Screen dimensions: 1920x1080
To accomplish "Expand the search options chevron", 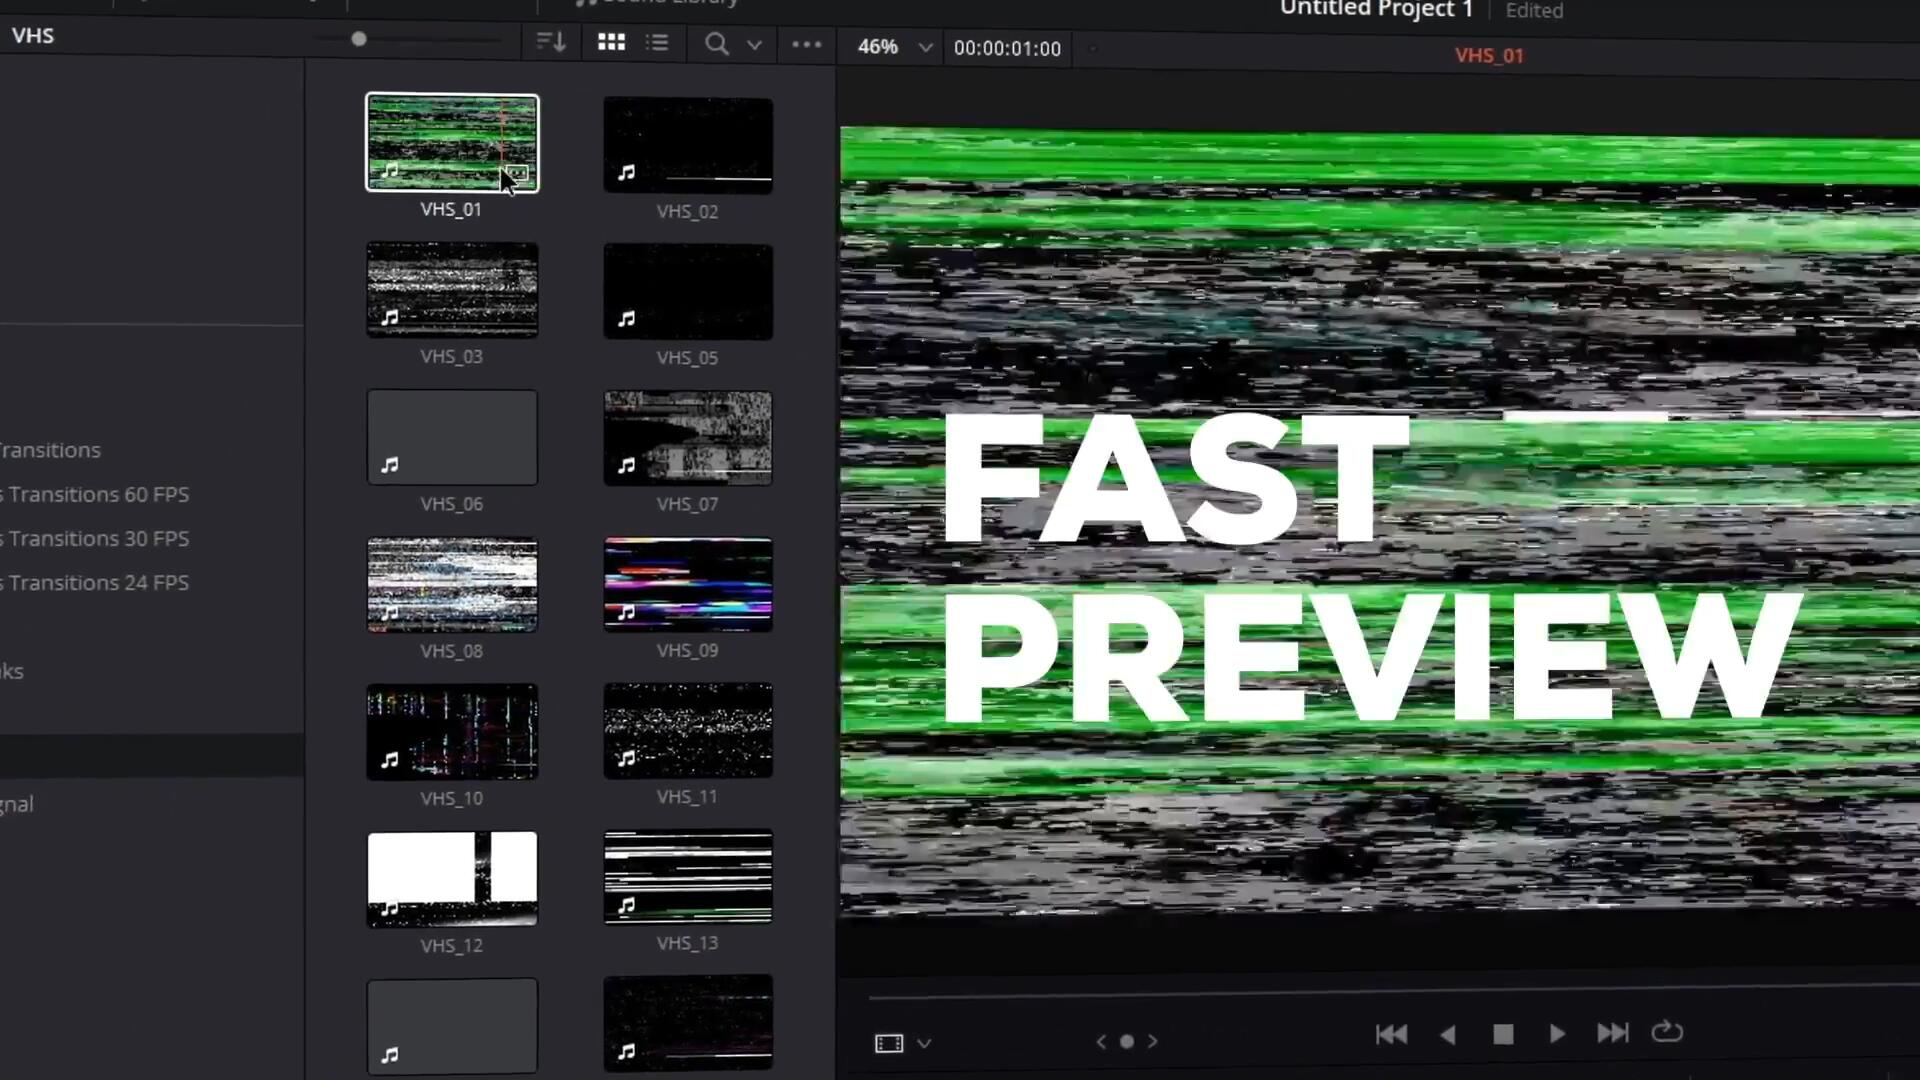I will 755,45.
